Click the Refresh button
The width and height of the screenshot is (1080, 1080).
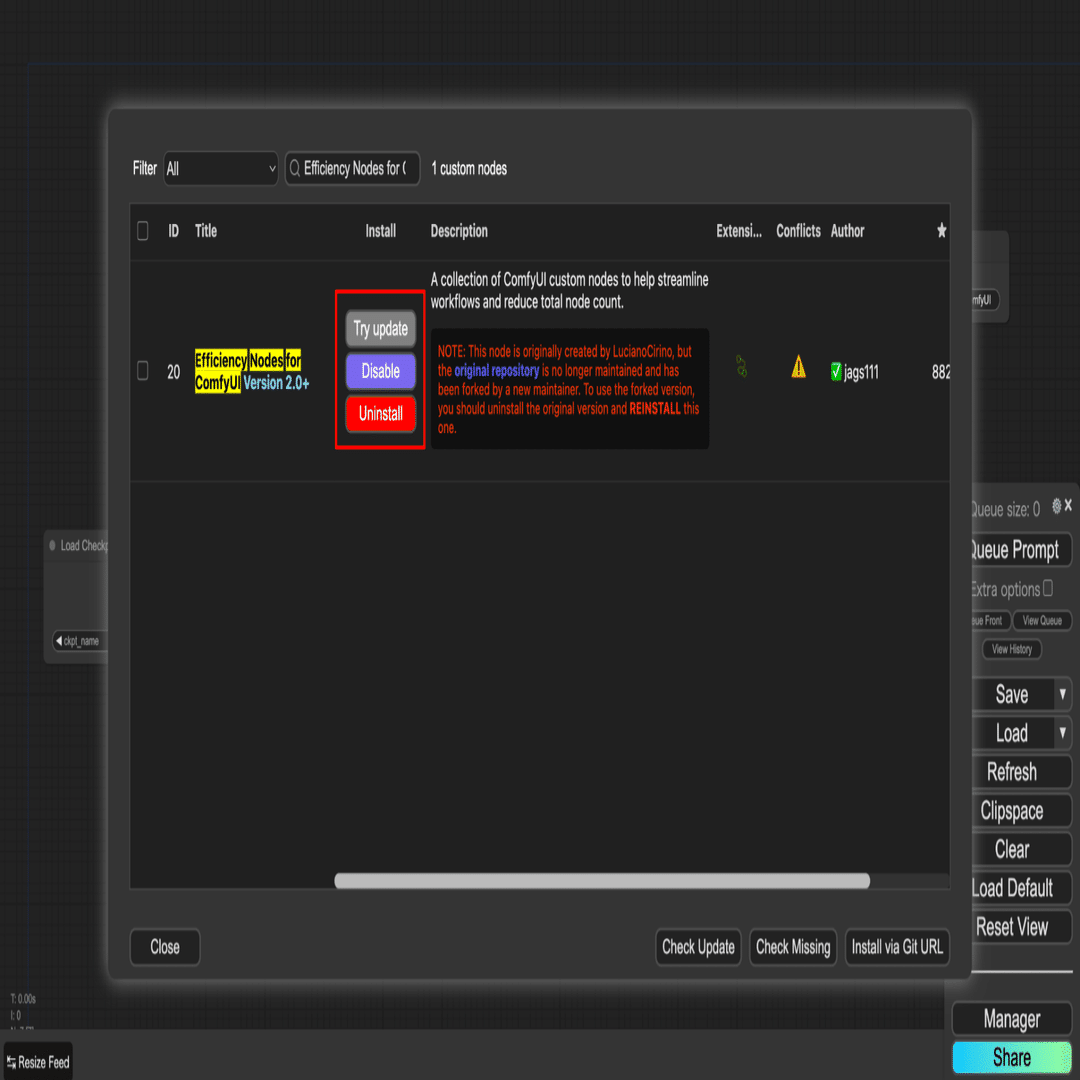tap(1021, 771)
